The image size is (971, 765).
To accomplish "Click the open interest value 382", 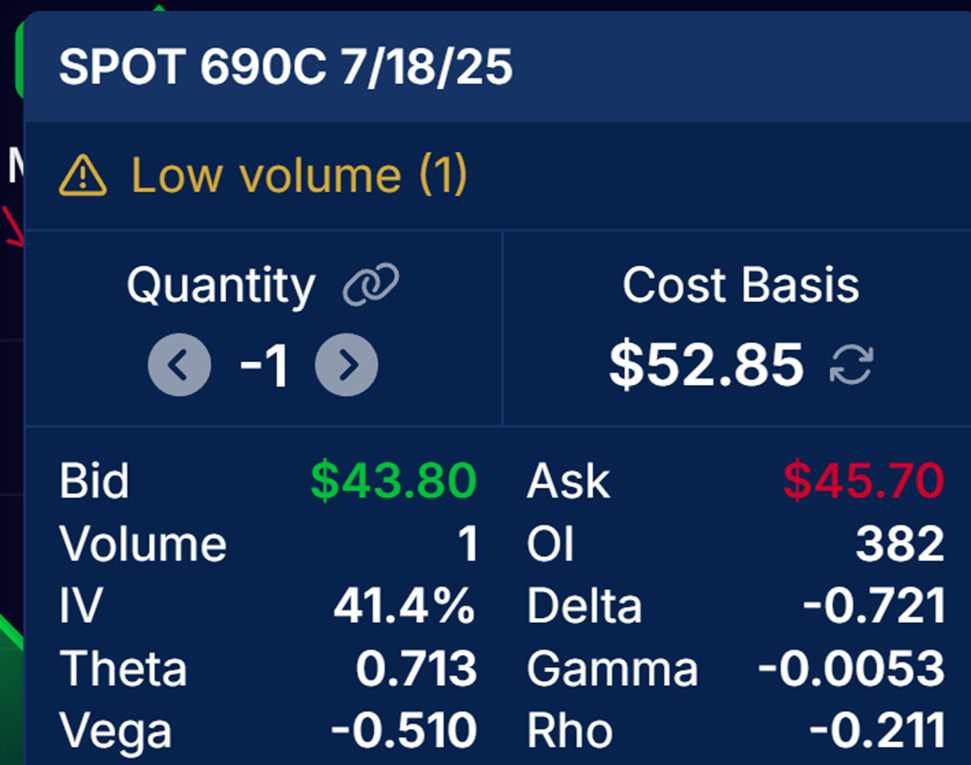I will point(900,543).
